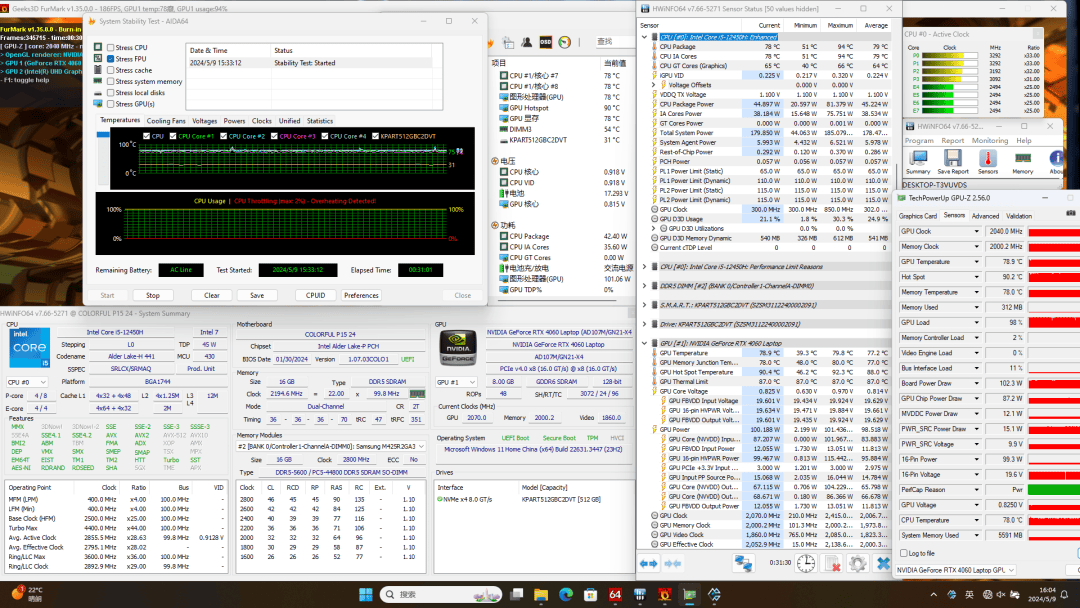Toggle the CPU Core #4 graph checkbox
Screen dimensions: 1080x608
click(x=324, y=136)
